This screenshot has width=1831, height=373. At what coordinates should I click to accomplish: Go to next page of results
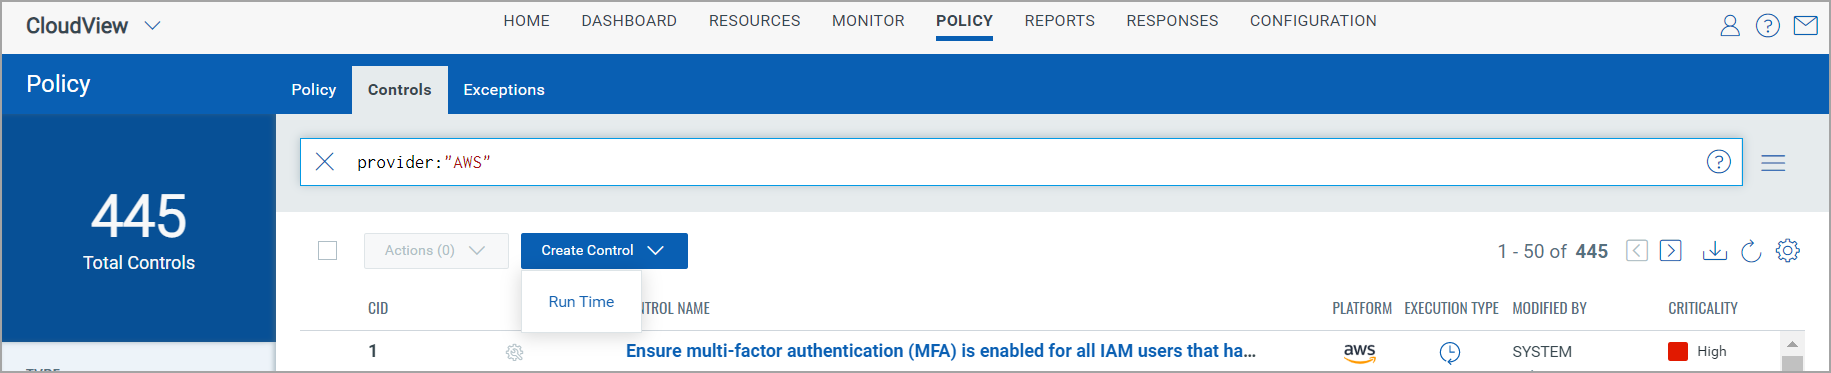(x=1671, y=251)
